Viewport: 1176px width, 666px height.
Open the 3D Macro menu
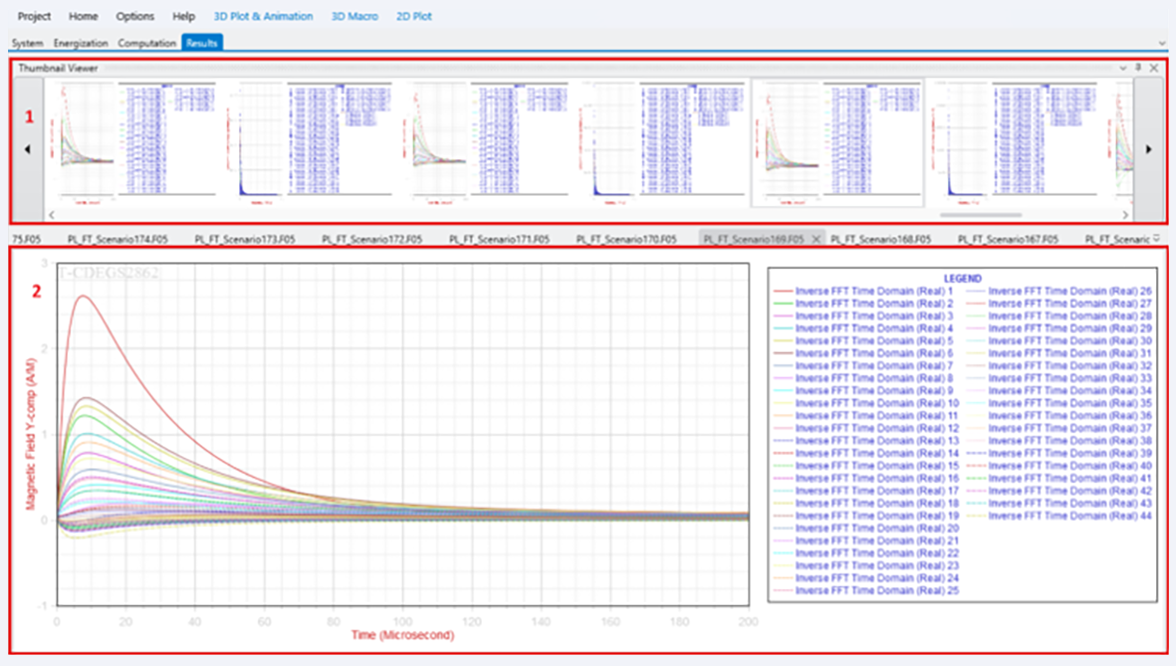[x=355, y=16]
